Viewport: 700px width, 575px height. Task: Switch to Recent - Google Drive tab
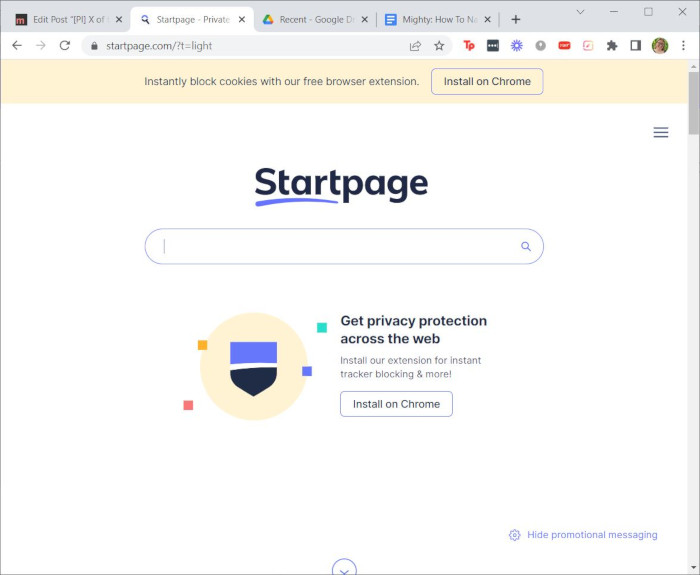(315, 19)
